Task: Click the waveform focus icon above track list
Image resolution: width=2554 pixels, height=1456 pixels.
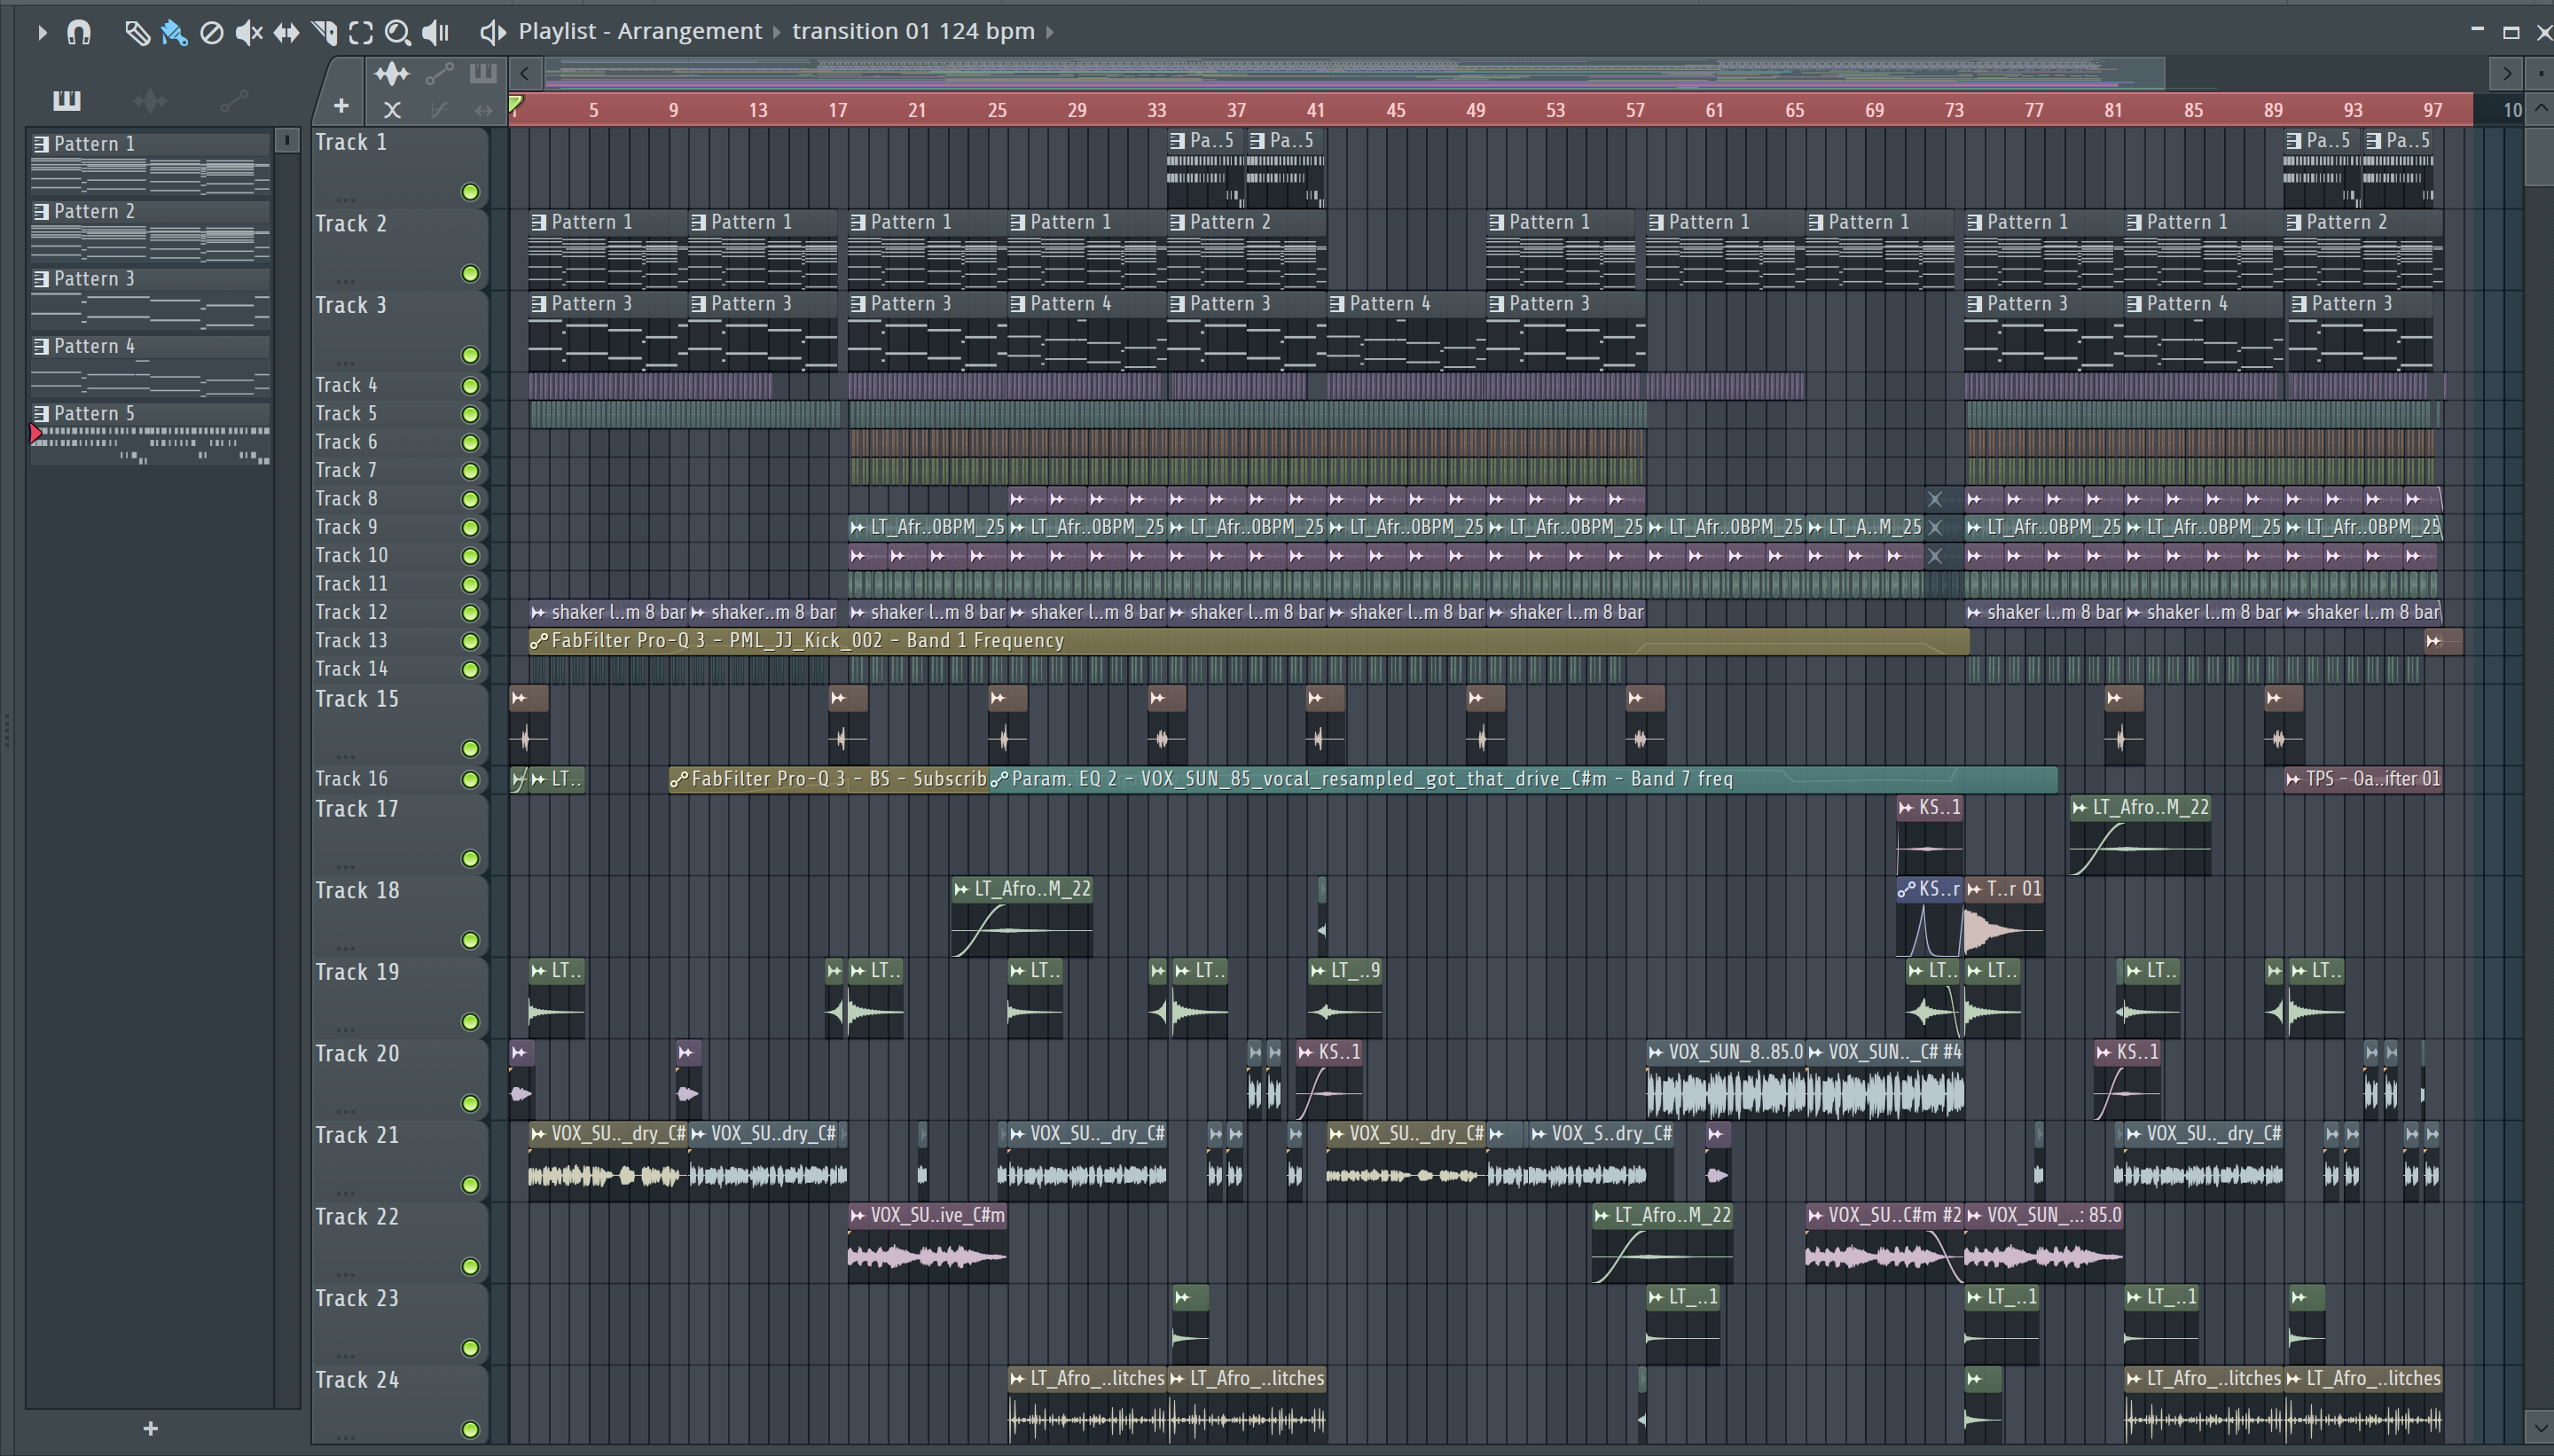Action: 392,73
